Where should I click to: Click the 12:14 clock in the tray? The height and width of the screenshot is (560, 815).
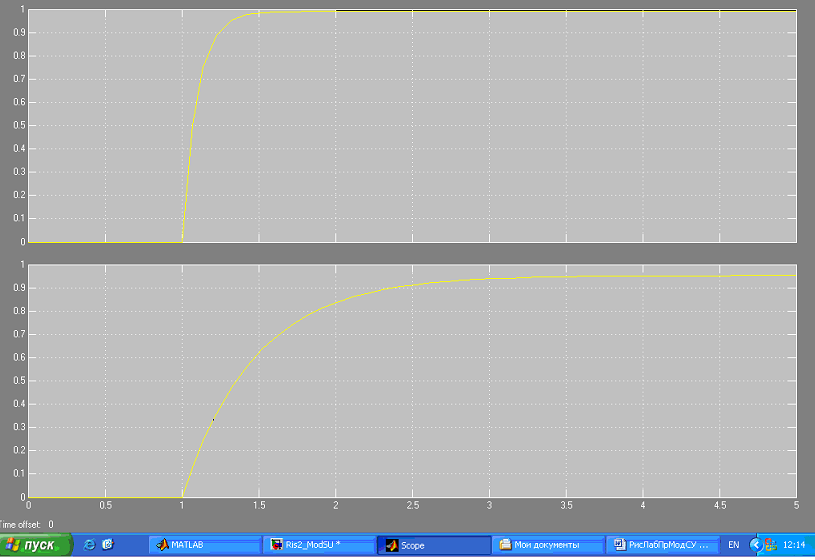pos(794,545)
